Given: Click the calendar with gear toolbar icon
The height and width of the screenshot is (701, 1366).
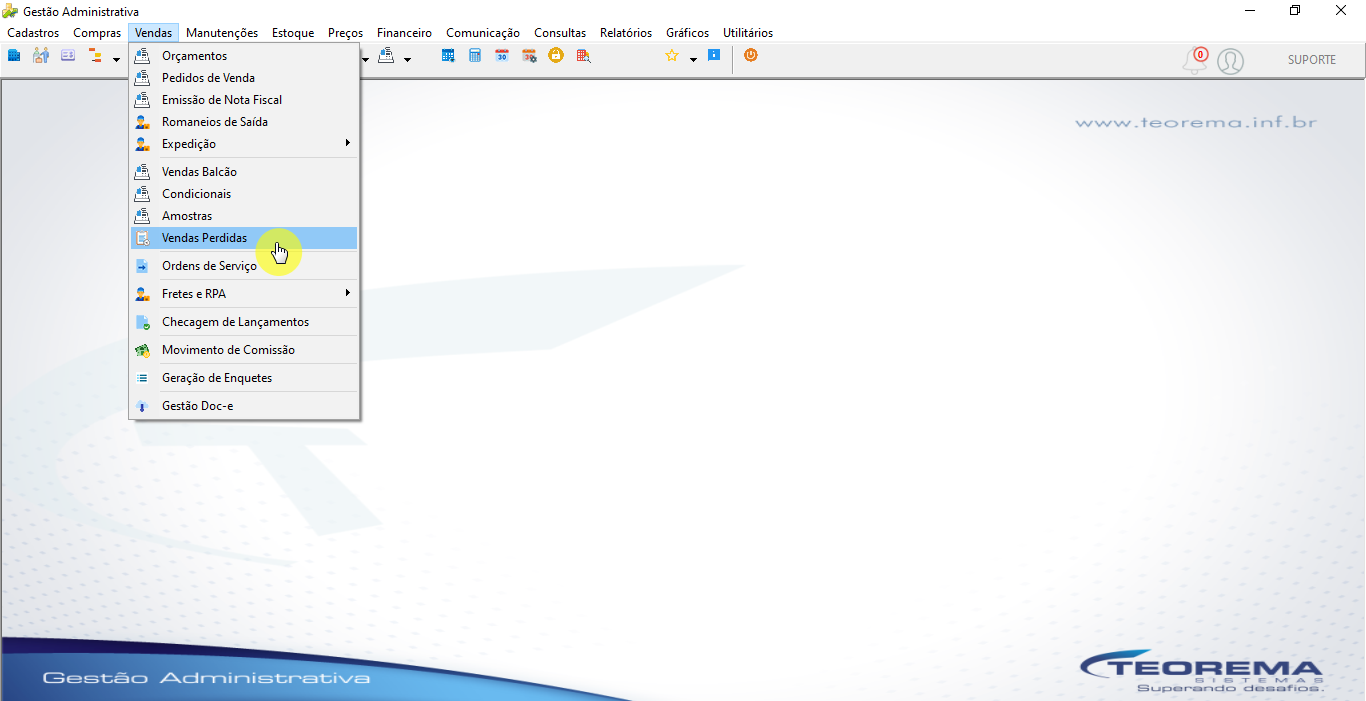Looking at the screenshot, I should pos(529,56).
